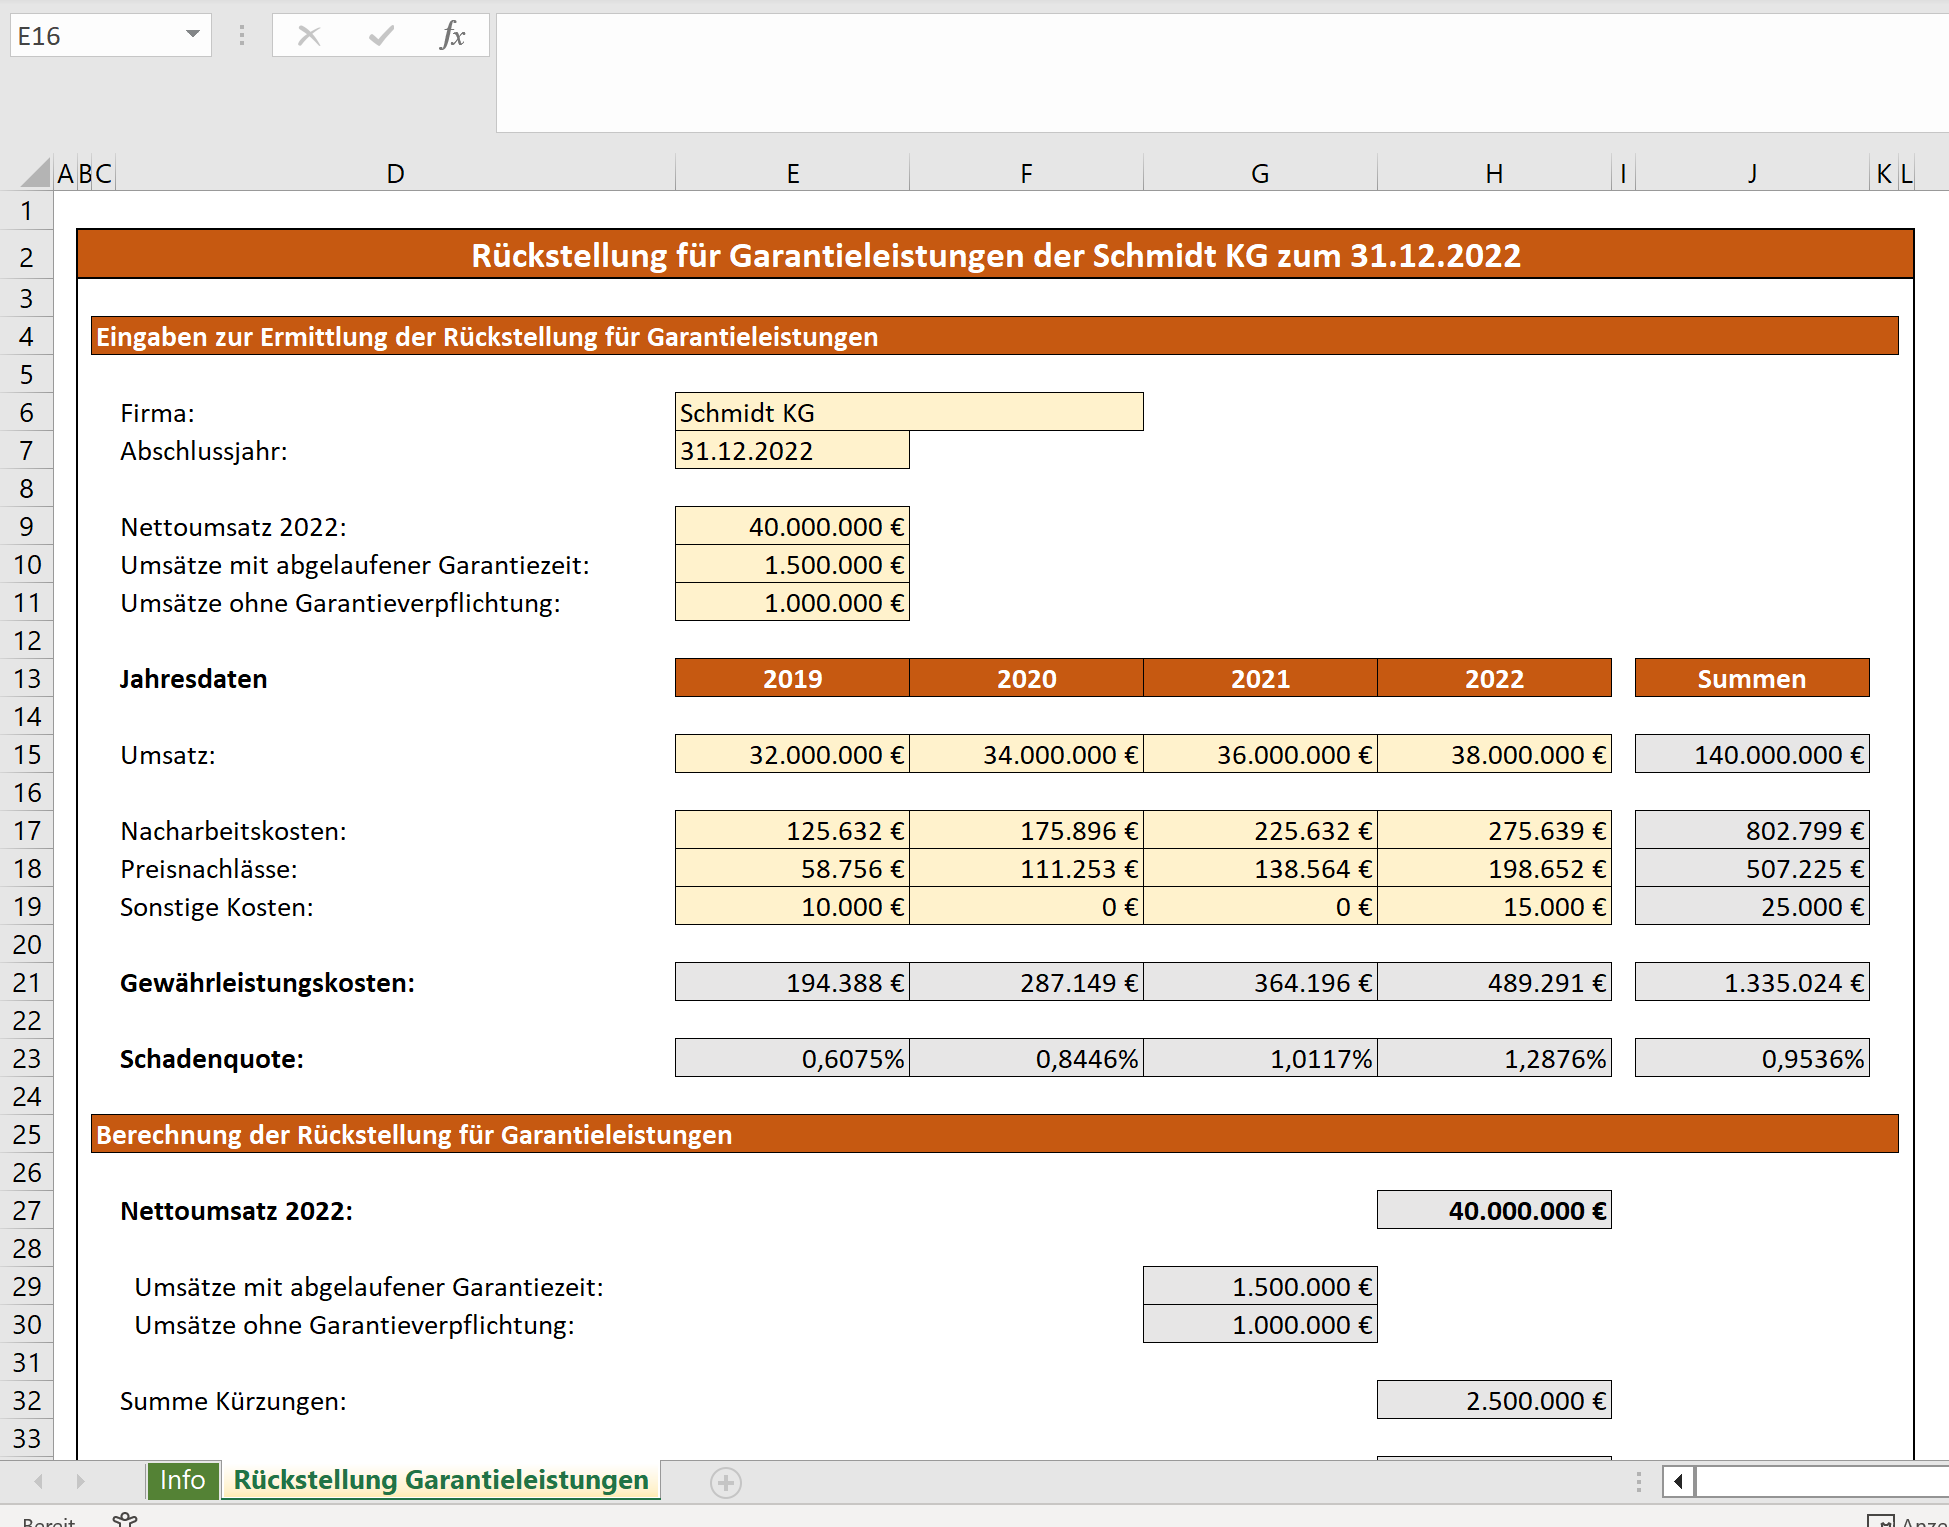Click the 2022 Umsatz cell 38.000.000 €

coord(1494,755)
